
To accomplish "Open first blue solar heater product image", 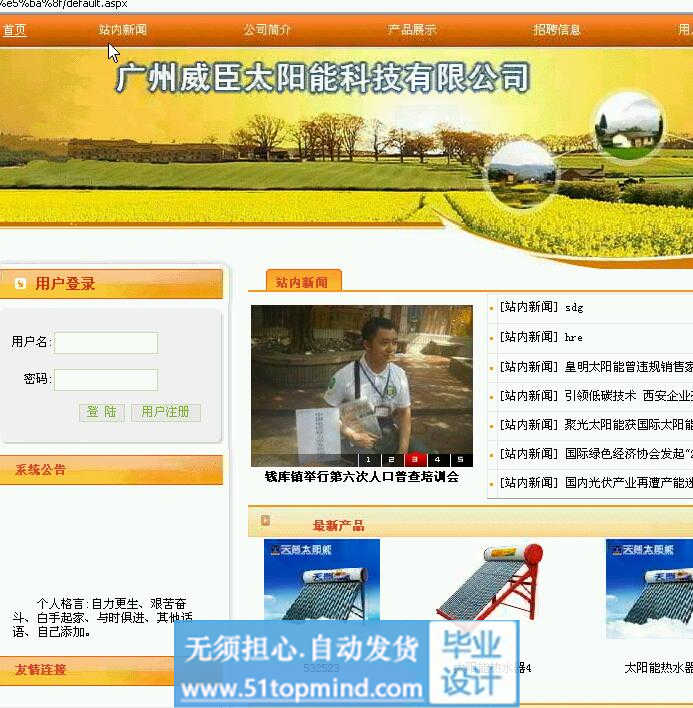I will (321, 579).
